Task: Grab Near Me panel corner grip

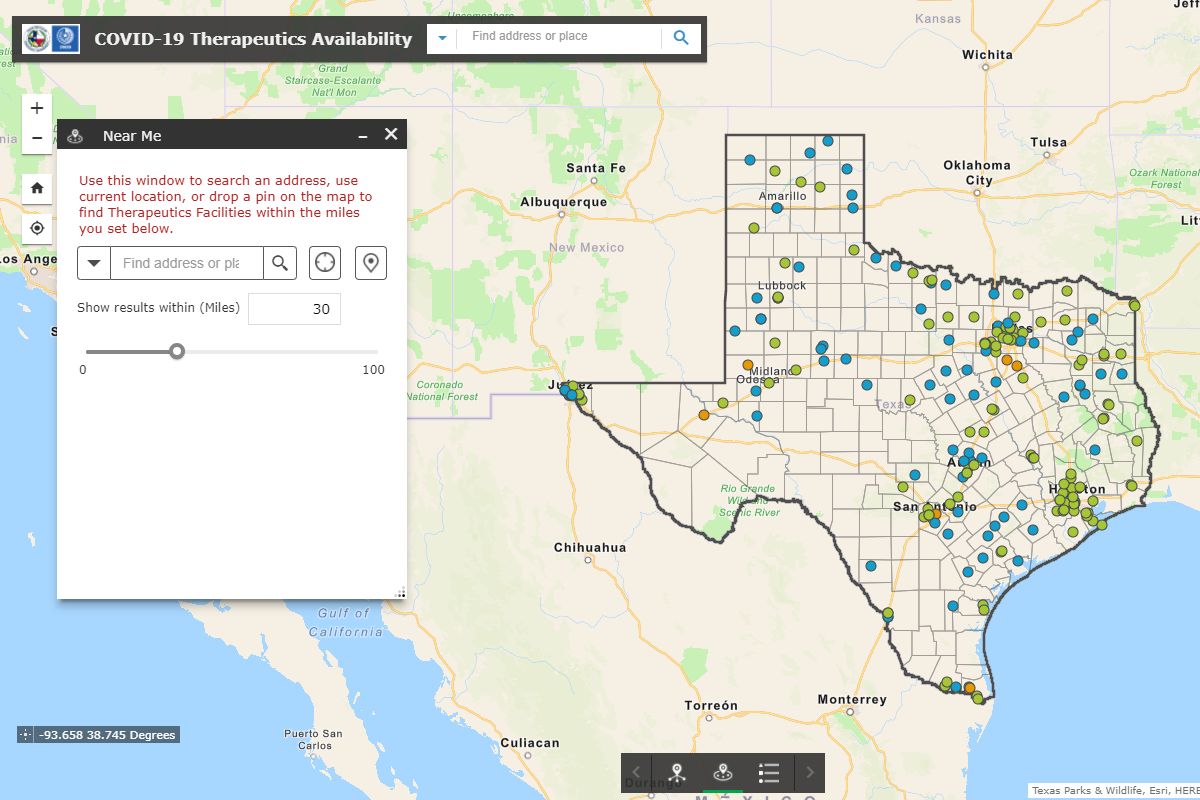Action: (x=400, y=593)
